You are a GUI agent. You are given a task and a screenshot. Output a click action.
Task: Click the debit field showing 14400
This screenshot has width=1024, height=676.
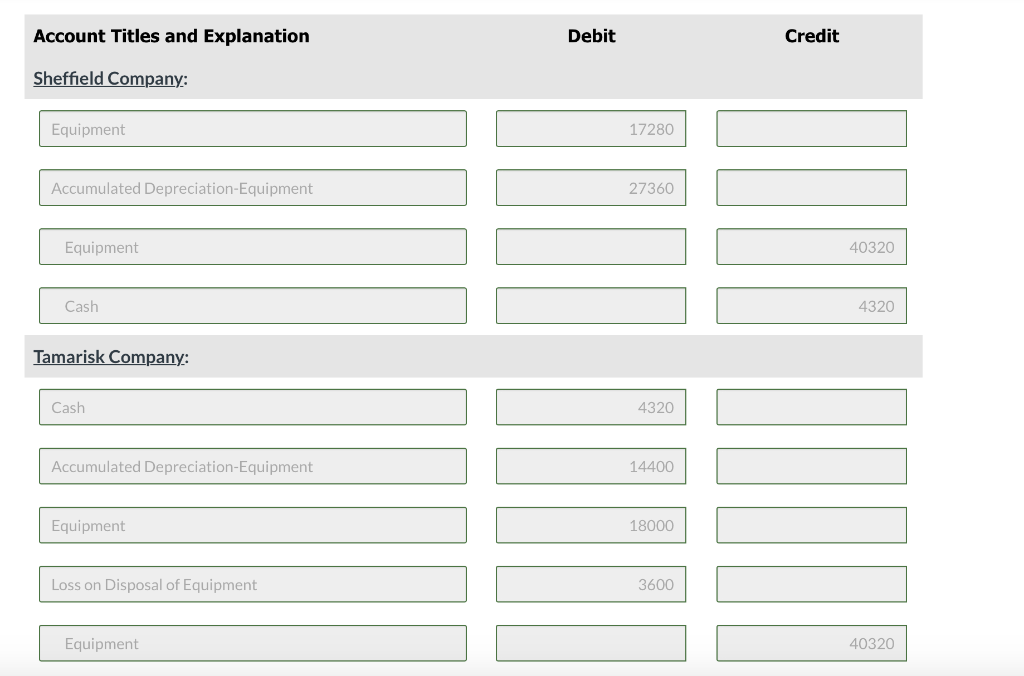(x=591, y=466)
